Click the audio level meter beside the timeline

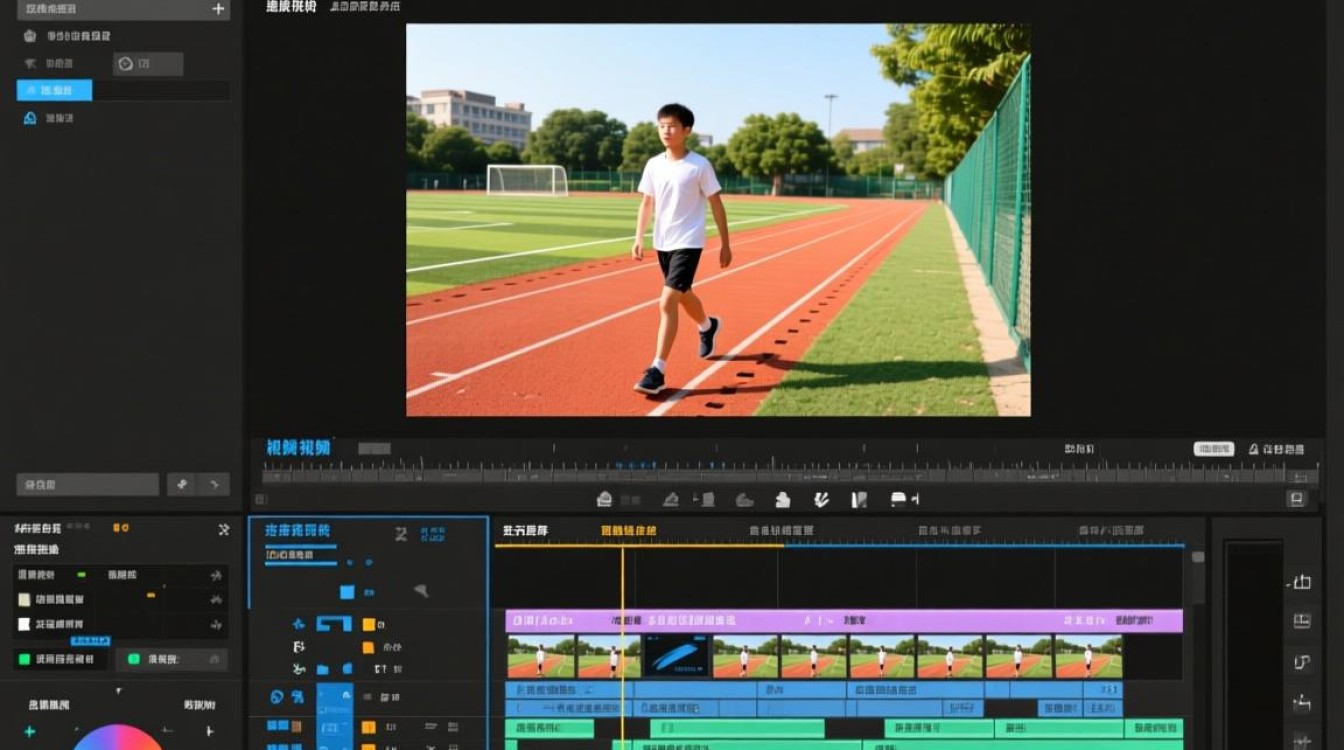pyautogui.click(x=1254, y=646)
